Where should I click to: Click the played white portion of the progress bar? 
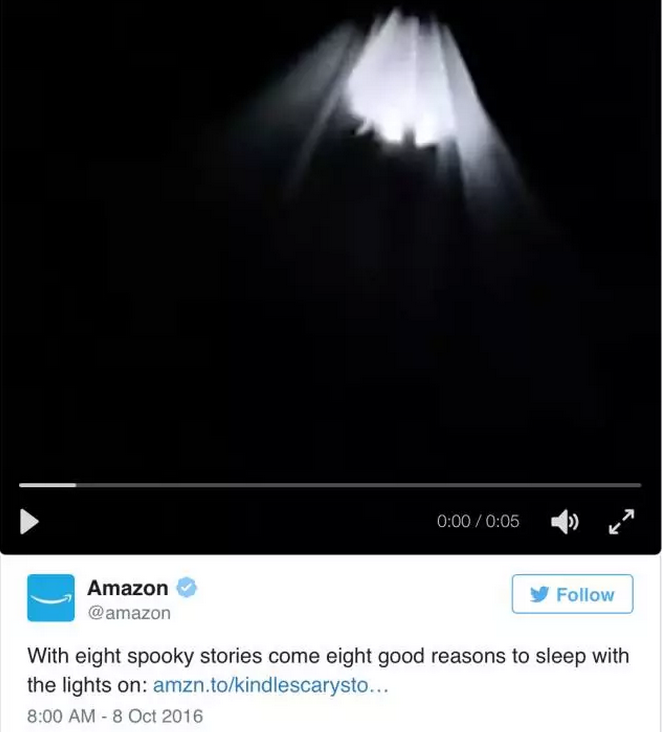coord(47,485)
